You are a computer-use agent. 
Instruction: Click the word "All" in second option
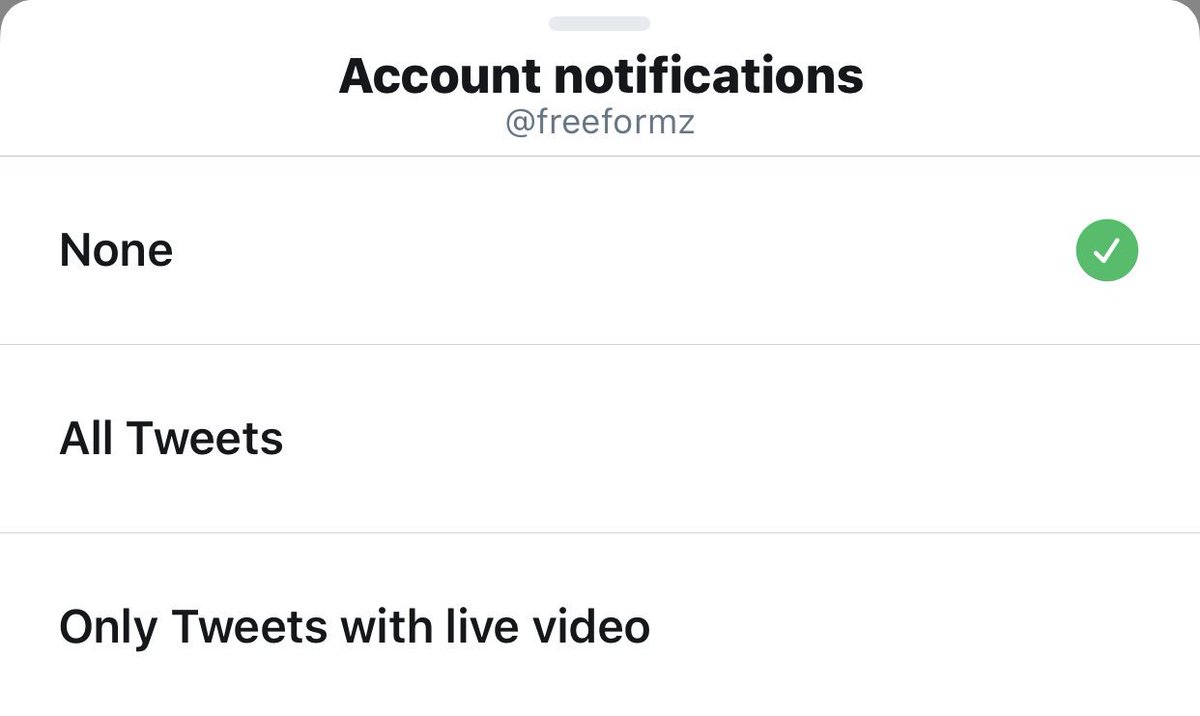(x=86, y=439)
